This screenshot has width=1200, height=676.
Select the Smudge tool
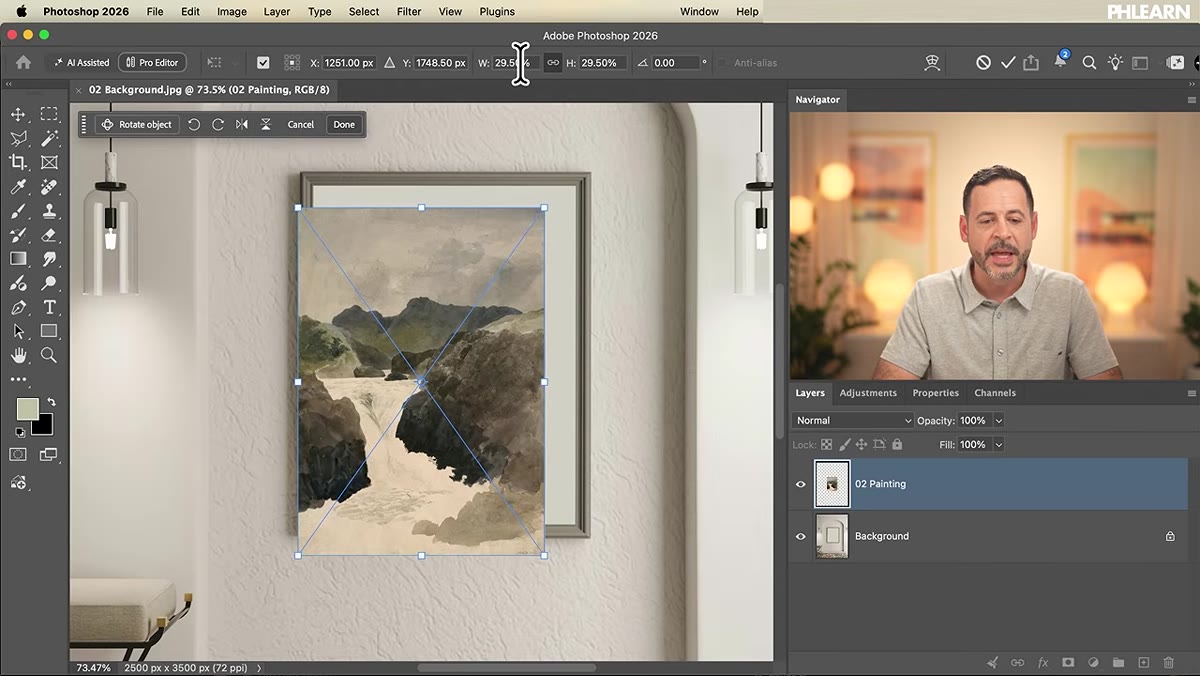click(49, 259)
